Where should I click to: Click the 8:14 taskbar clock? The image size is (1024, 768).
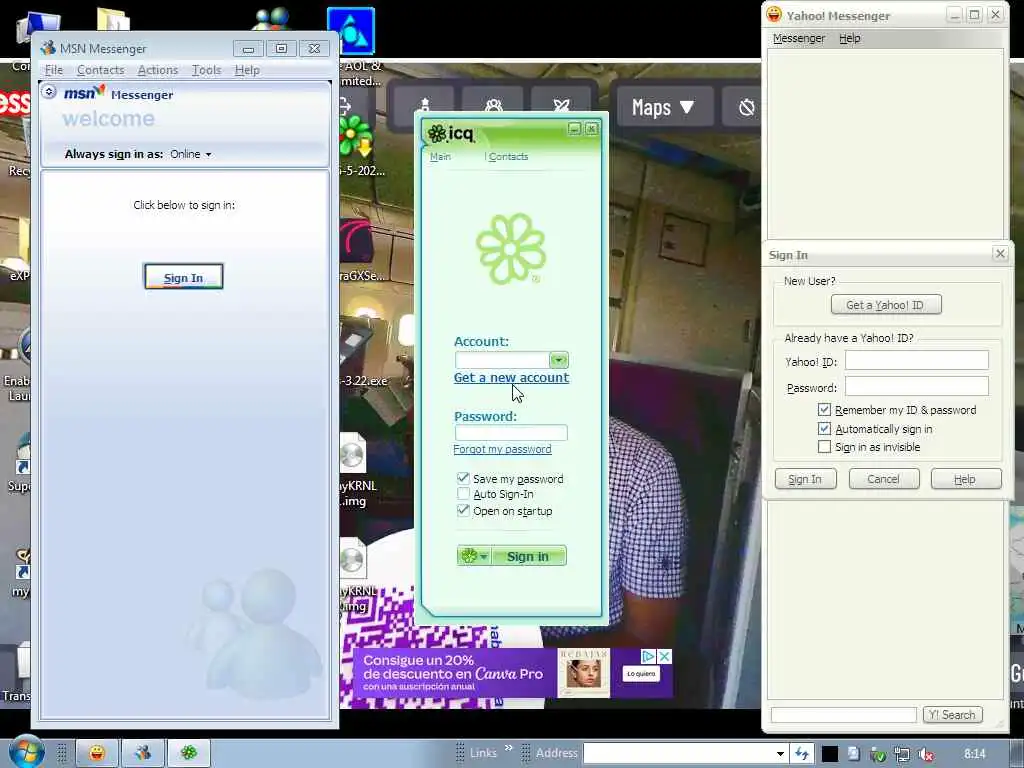point(974,754)
